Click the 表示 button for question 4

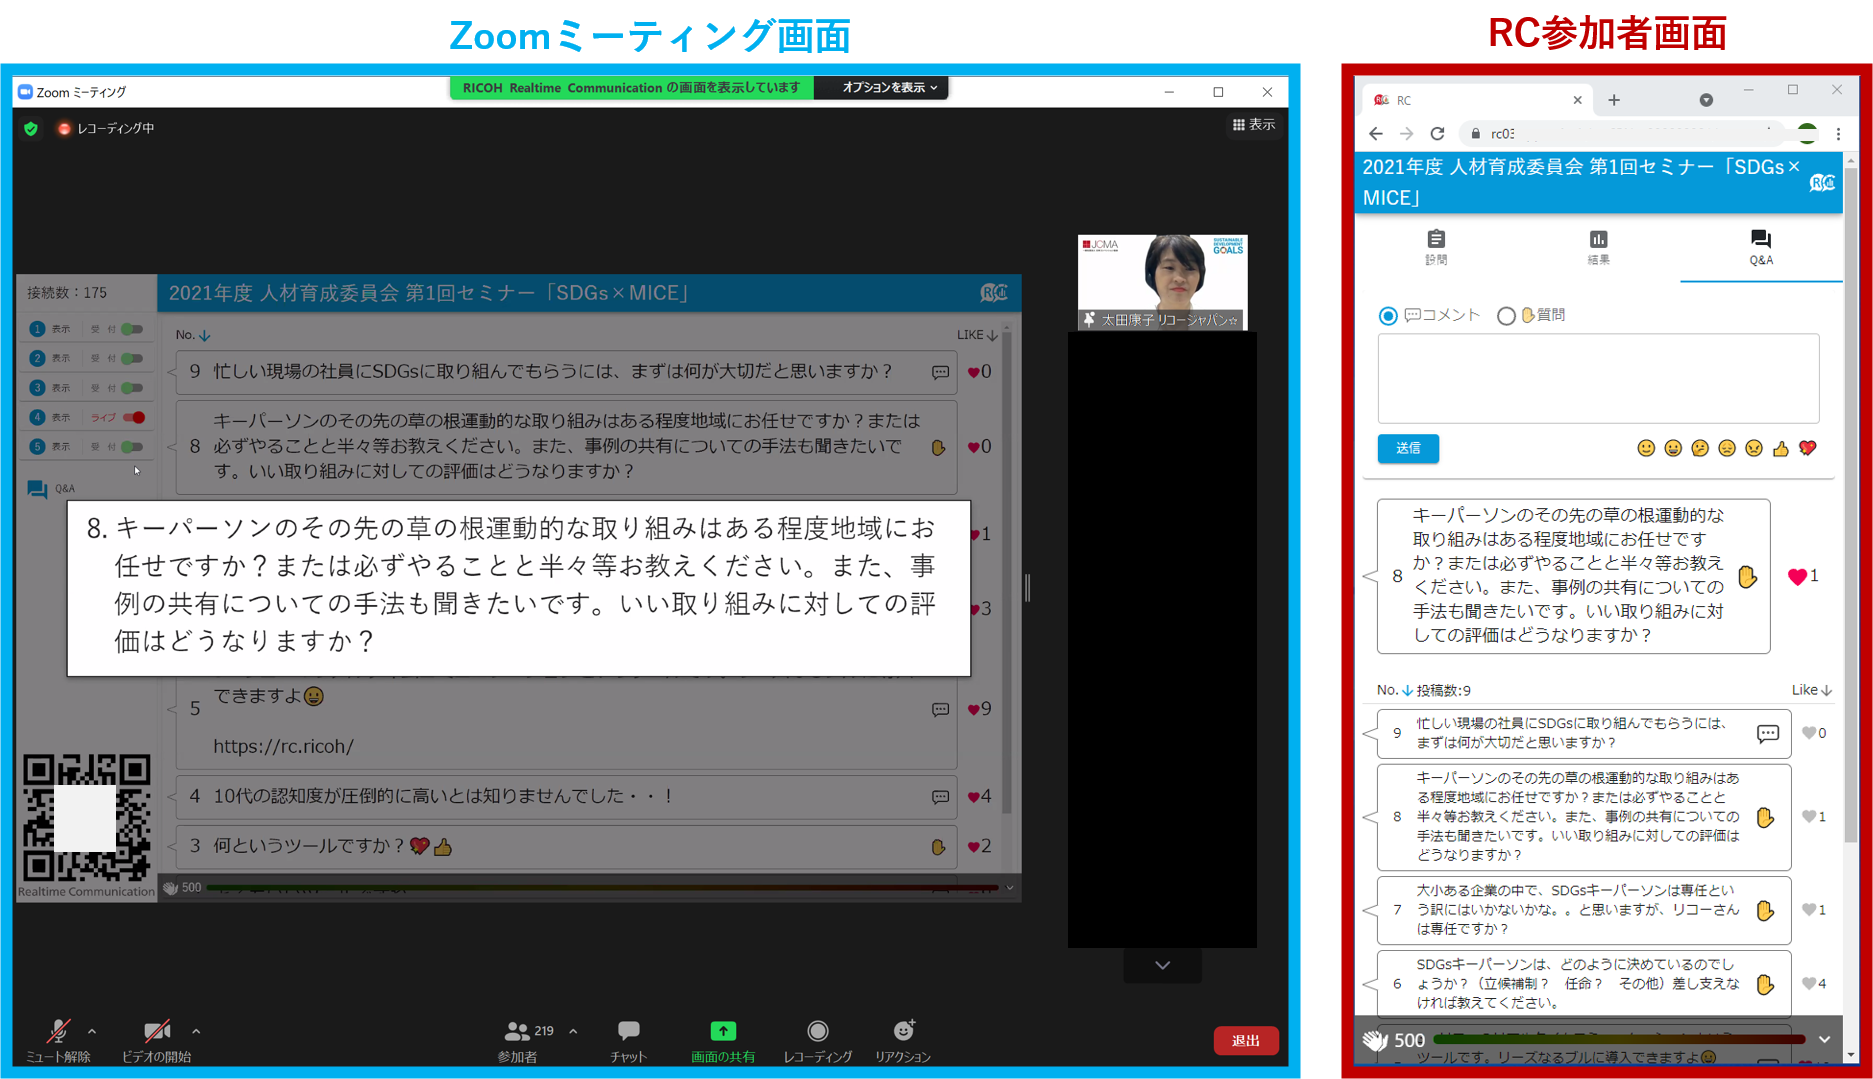click(61, 417)
